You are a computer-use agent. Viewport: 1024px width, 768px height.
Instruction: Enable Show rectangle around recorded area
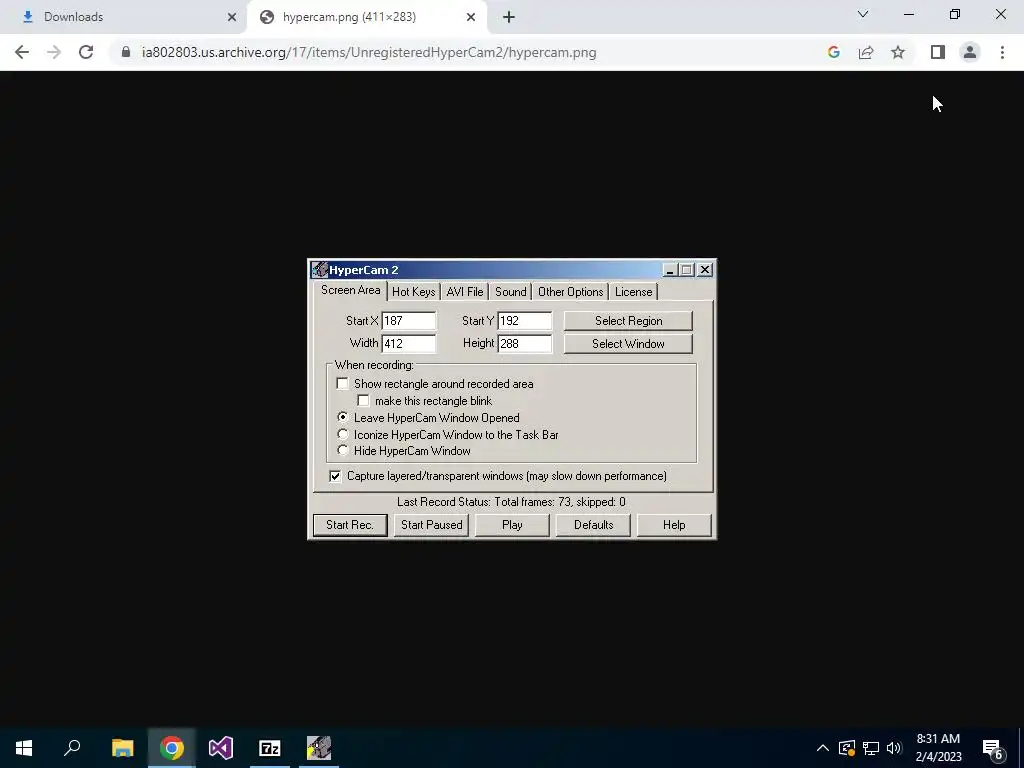pyautogui.click(x=342, y=383)
